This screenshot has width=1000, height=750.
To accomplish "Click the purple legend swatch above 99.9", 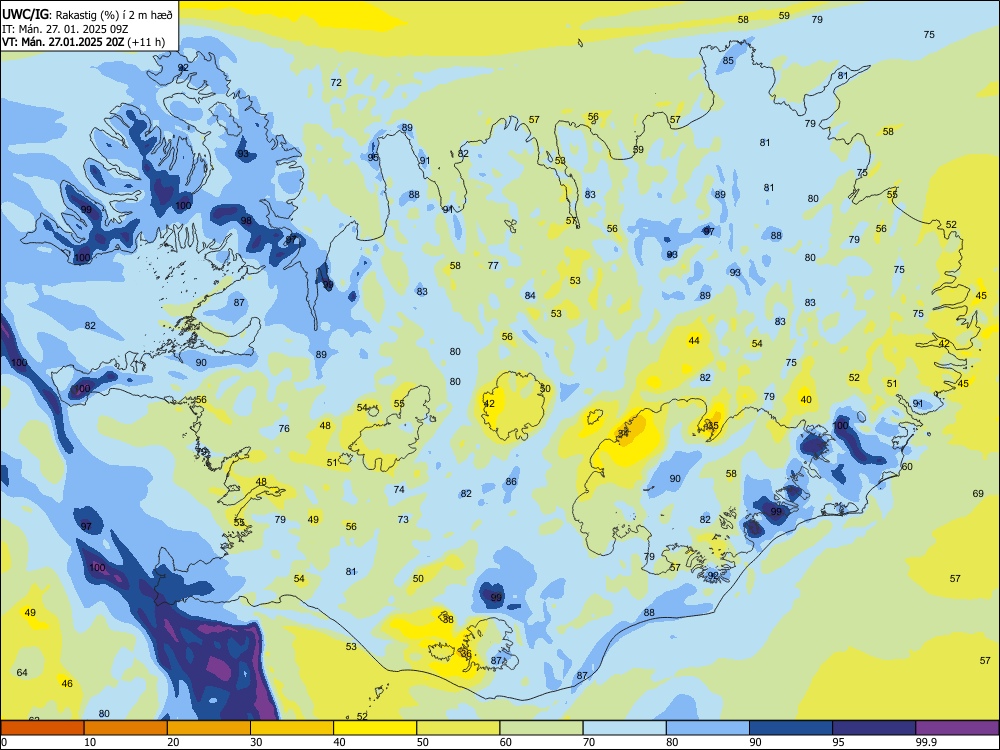I will tap(957, 728).
